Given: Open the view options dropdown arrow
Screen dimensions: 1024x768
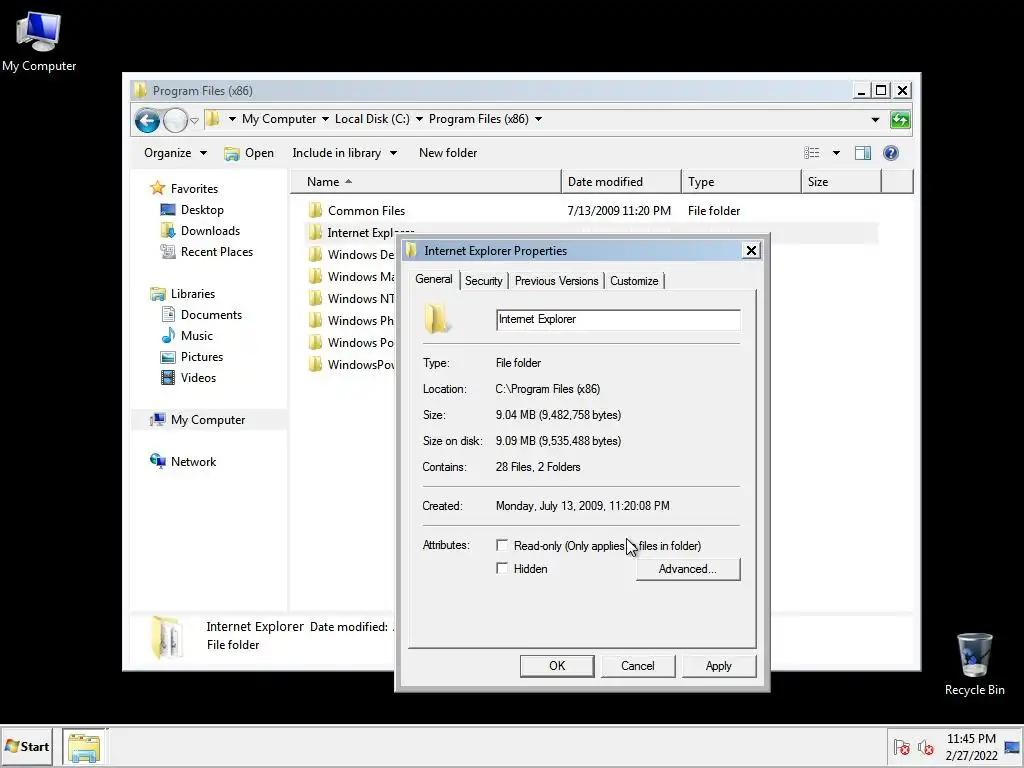Looking at the screenshot, I should 836,153.
